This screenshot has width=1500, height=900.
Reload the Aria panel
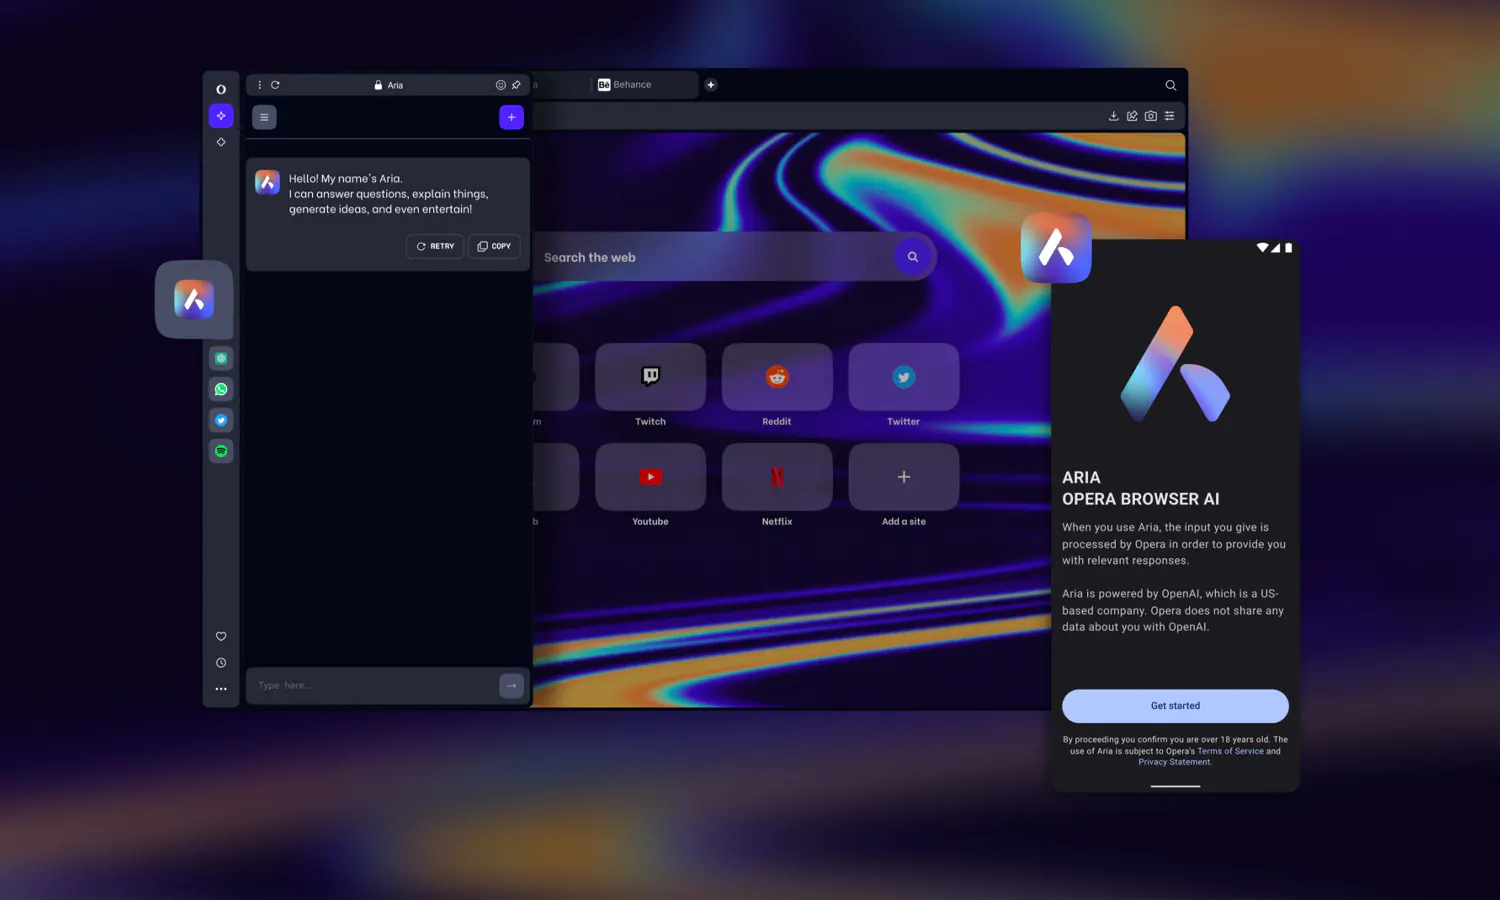click(275, 85)
